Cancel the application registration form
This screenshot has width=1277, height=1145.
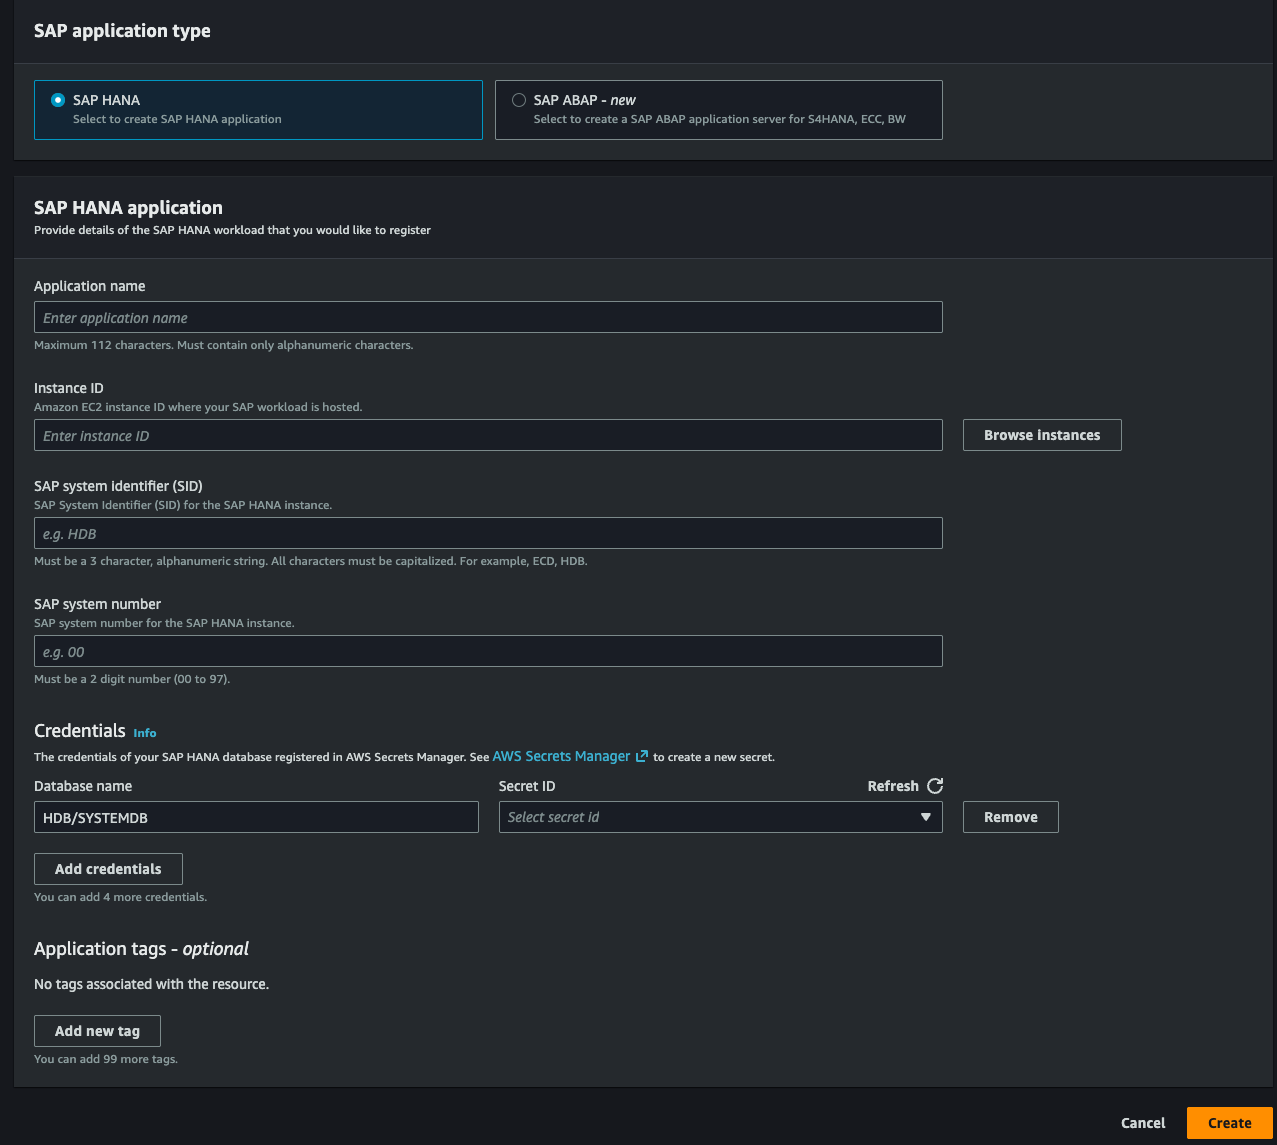coord(1143,1123)
